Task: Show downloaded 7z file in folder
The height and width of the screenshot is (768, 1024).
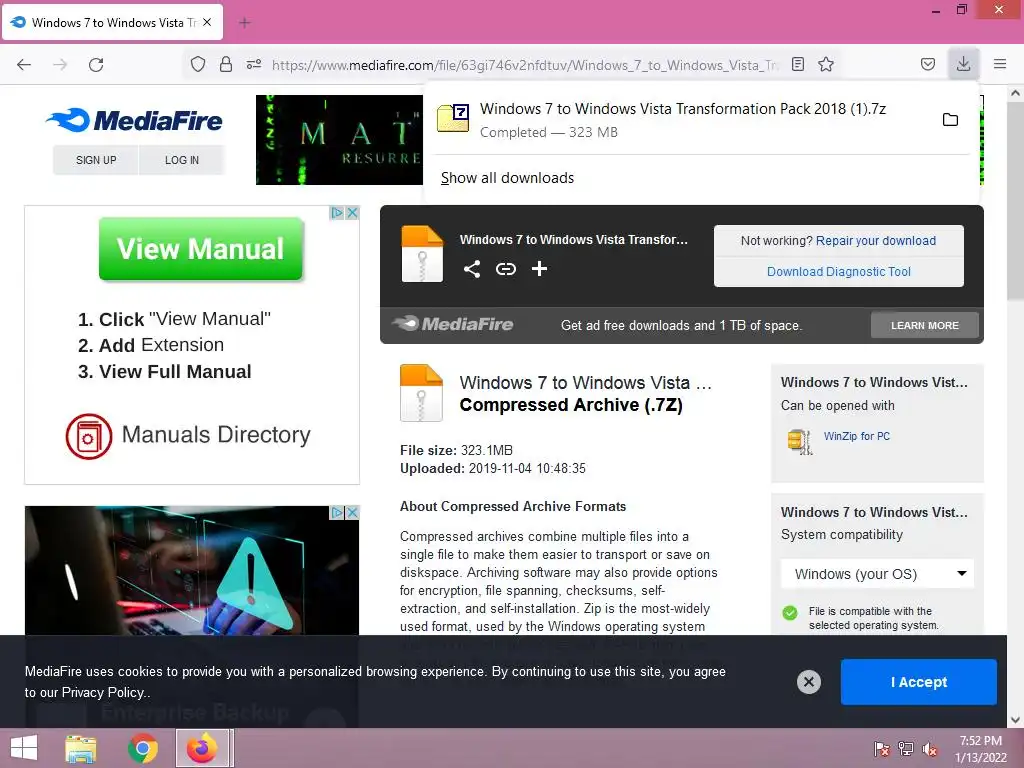Action: [x=950, y=120]
